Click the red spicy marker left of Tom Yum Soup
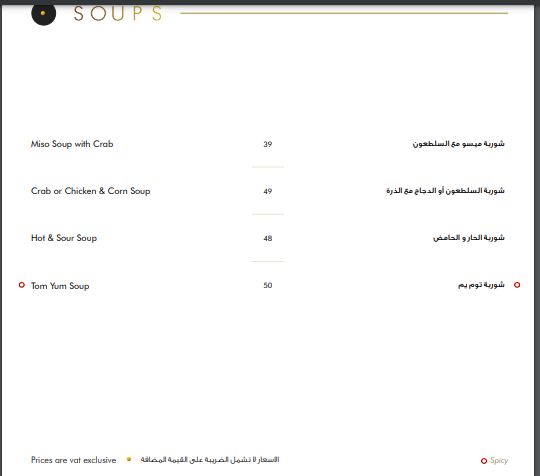This screenshot has height=476, width=540. [x=22, y=285]
